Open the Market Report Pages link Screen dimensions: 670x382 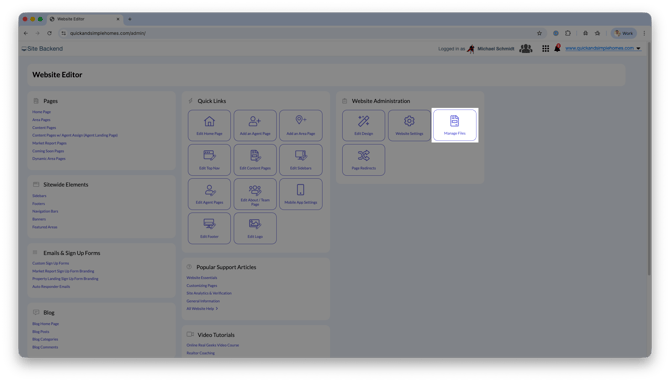pos(49,143)
